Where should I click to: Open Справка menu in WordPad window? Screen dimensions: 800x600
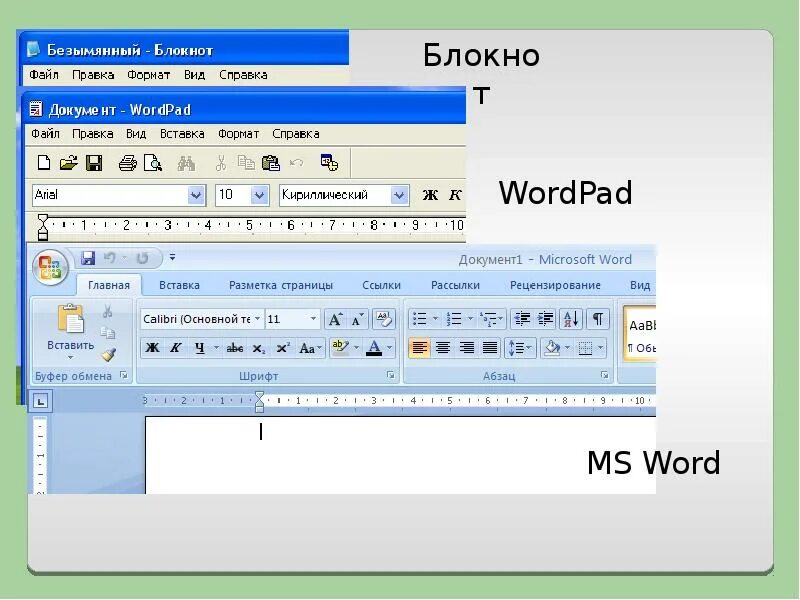coord(296,134)
